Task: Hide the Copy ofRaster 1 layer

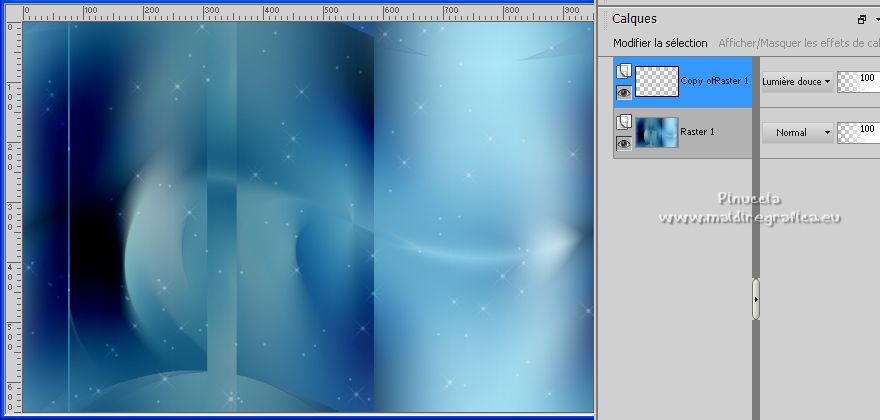Action: click(624, 93)
